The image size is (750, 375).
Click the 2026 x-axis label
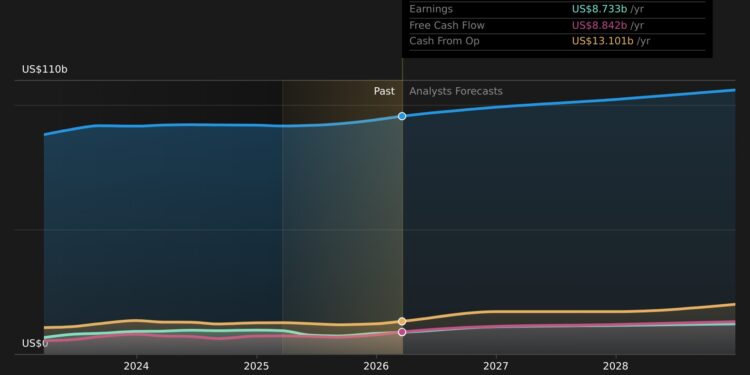click(376, 367)
